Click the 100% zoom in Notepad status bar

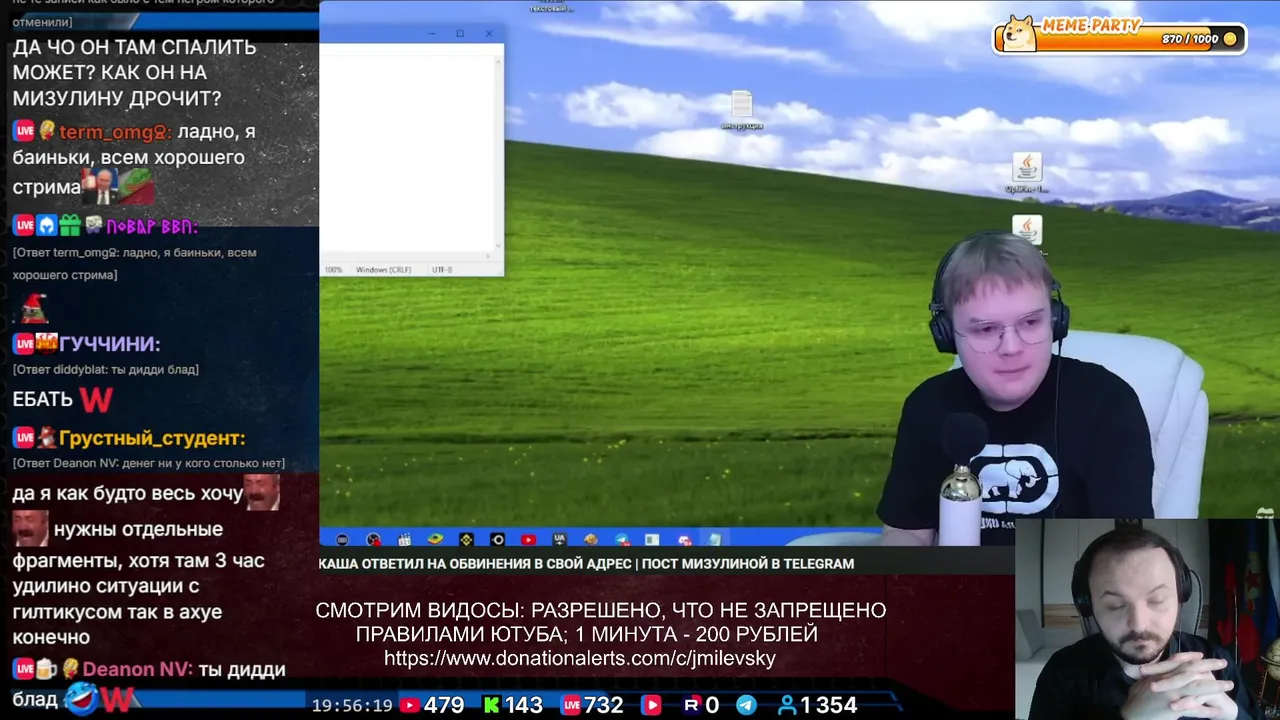(x=333, y=270)
